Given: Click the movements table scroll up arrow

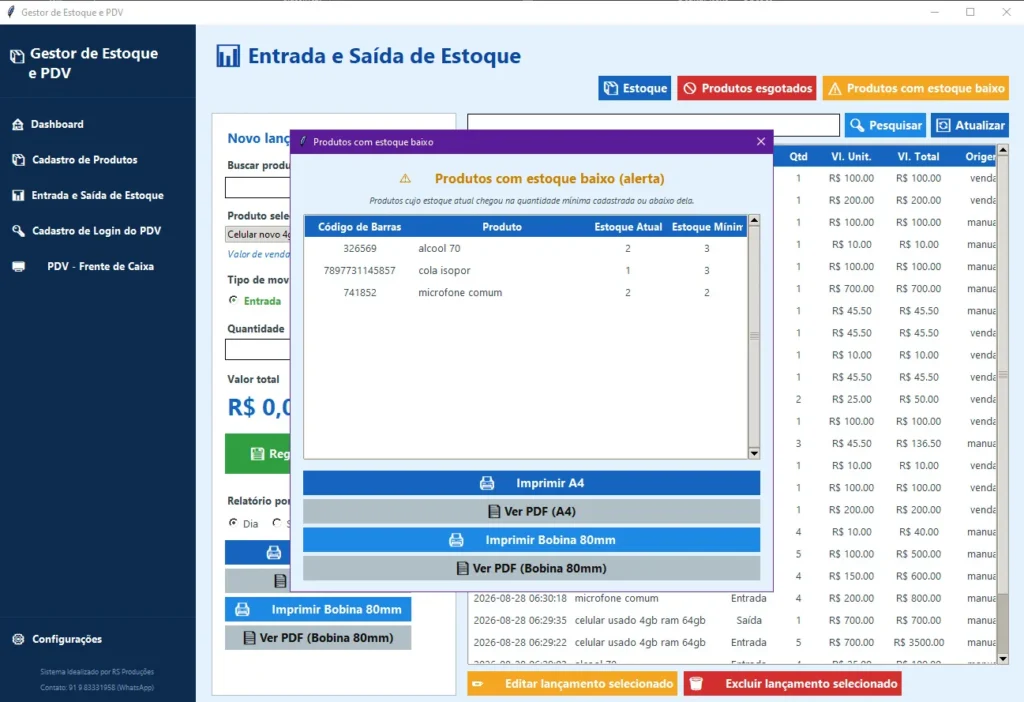Looking at the screenshot, I should coord(1002,151).
